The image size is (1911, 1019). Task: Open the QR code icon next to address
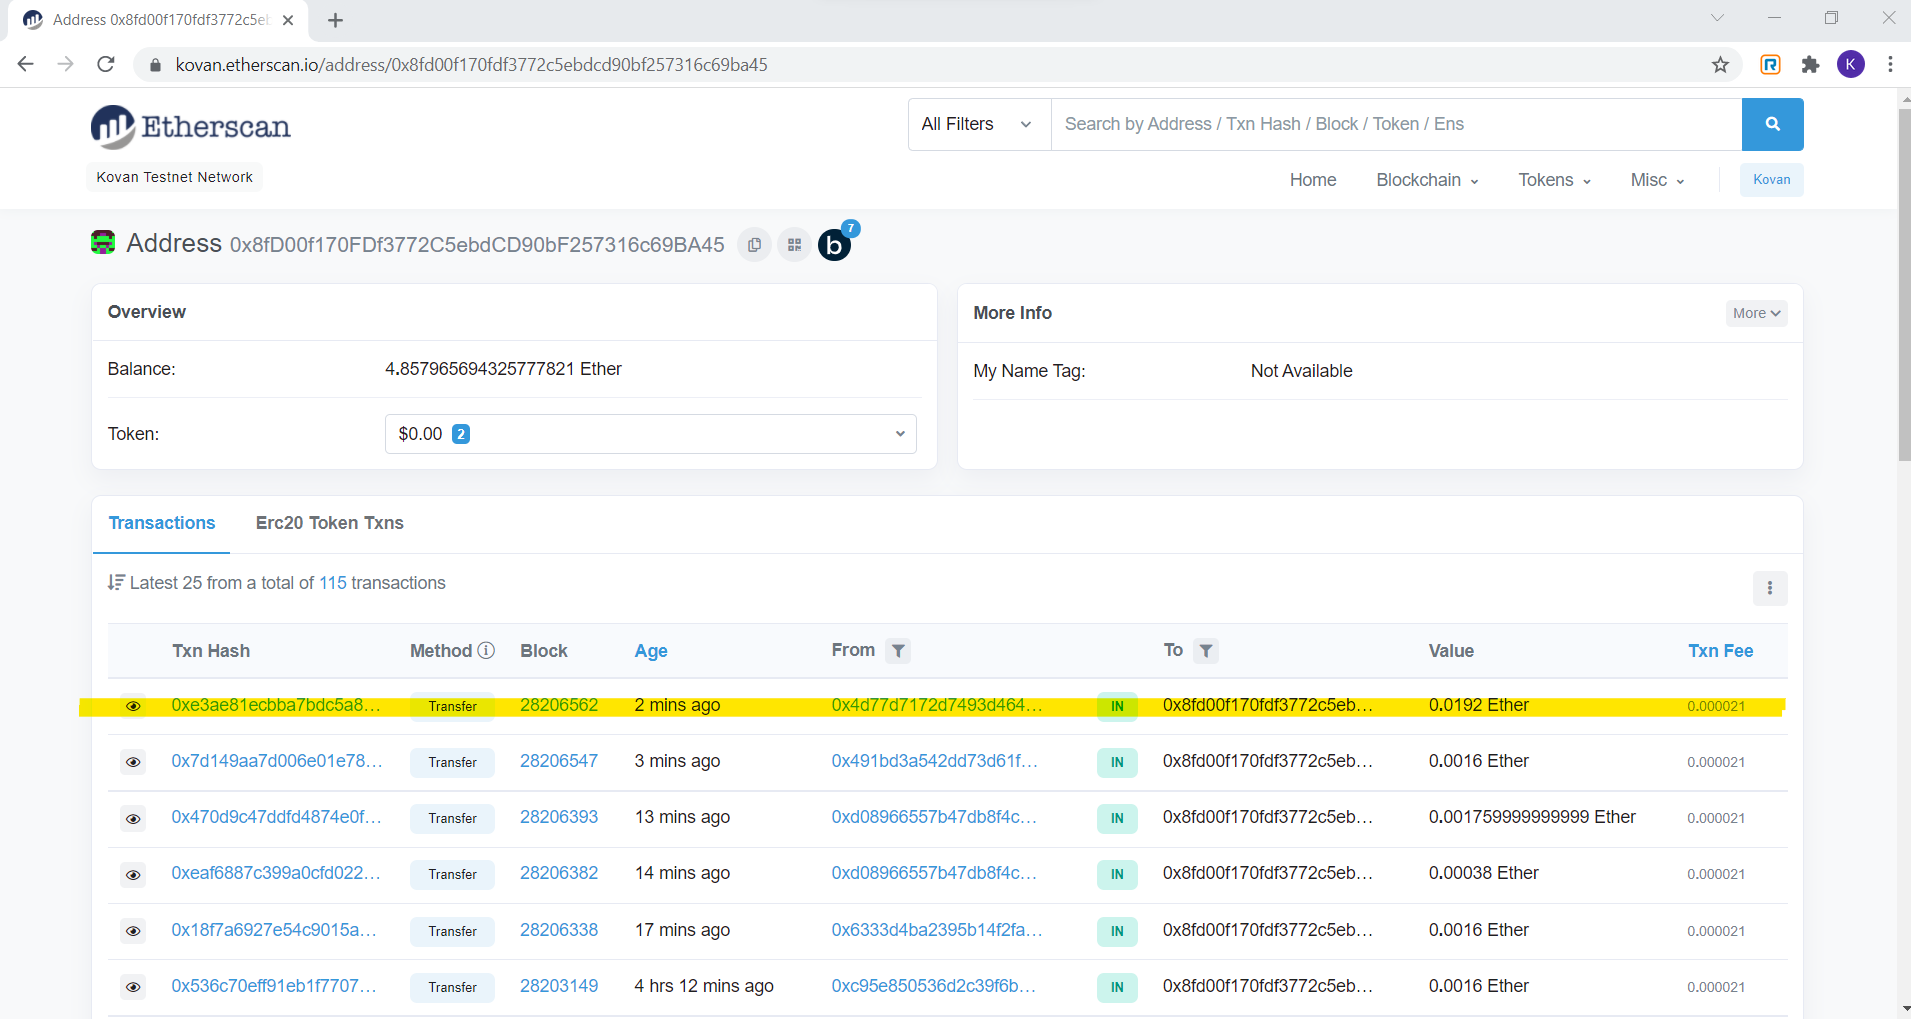[793, 244]
